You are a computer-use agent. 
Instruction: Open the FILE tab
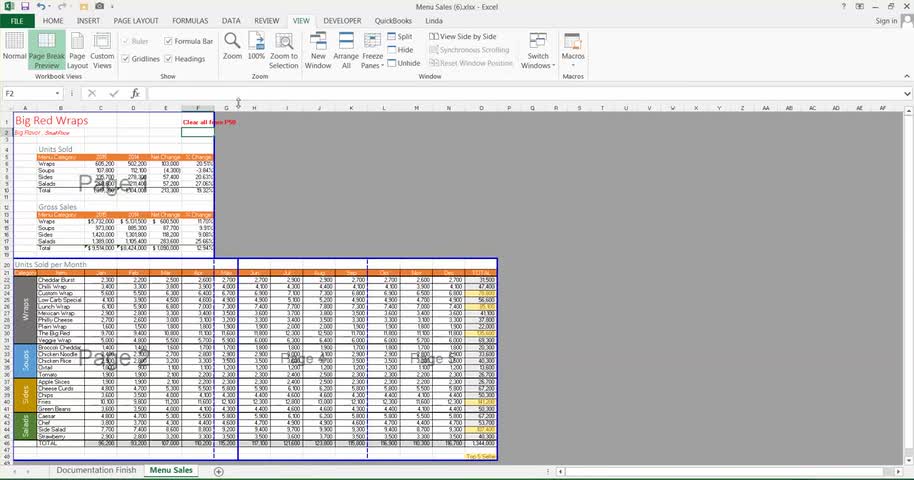(17, 21)
